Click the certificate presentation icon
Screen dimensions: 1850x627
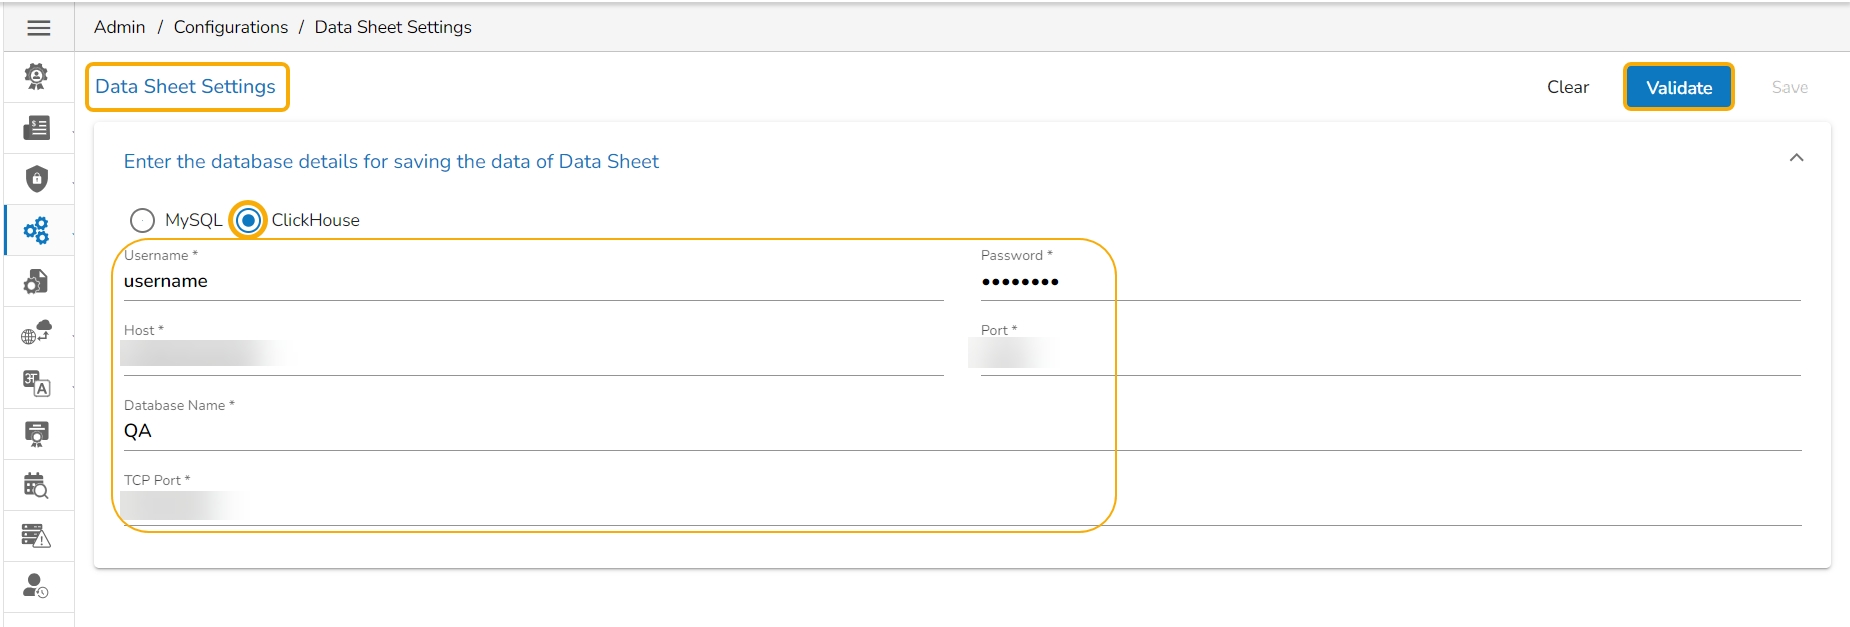click(36, 434)
